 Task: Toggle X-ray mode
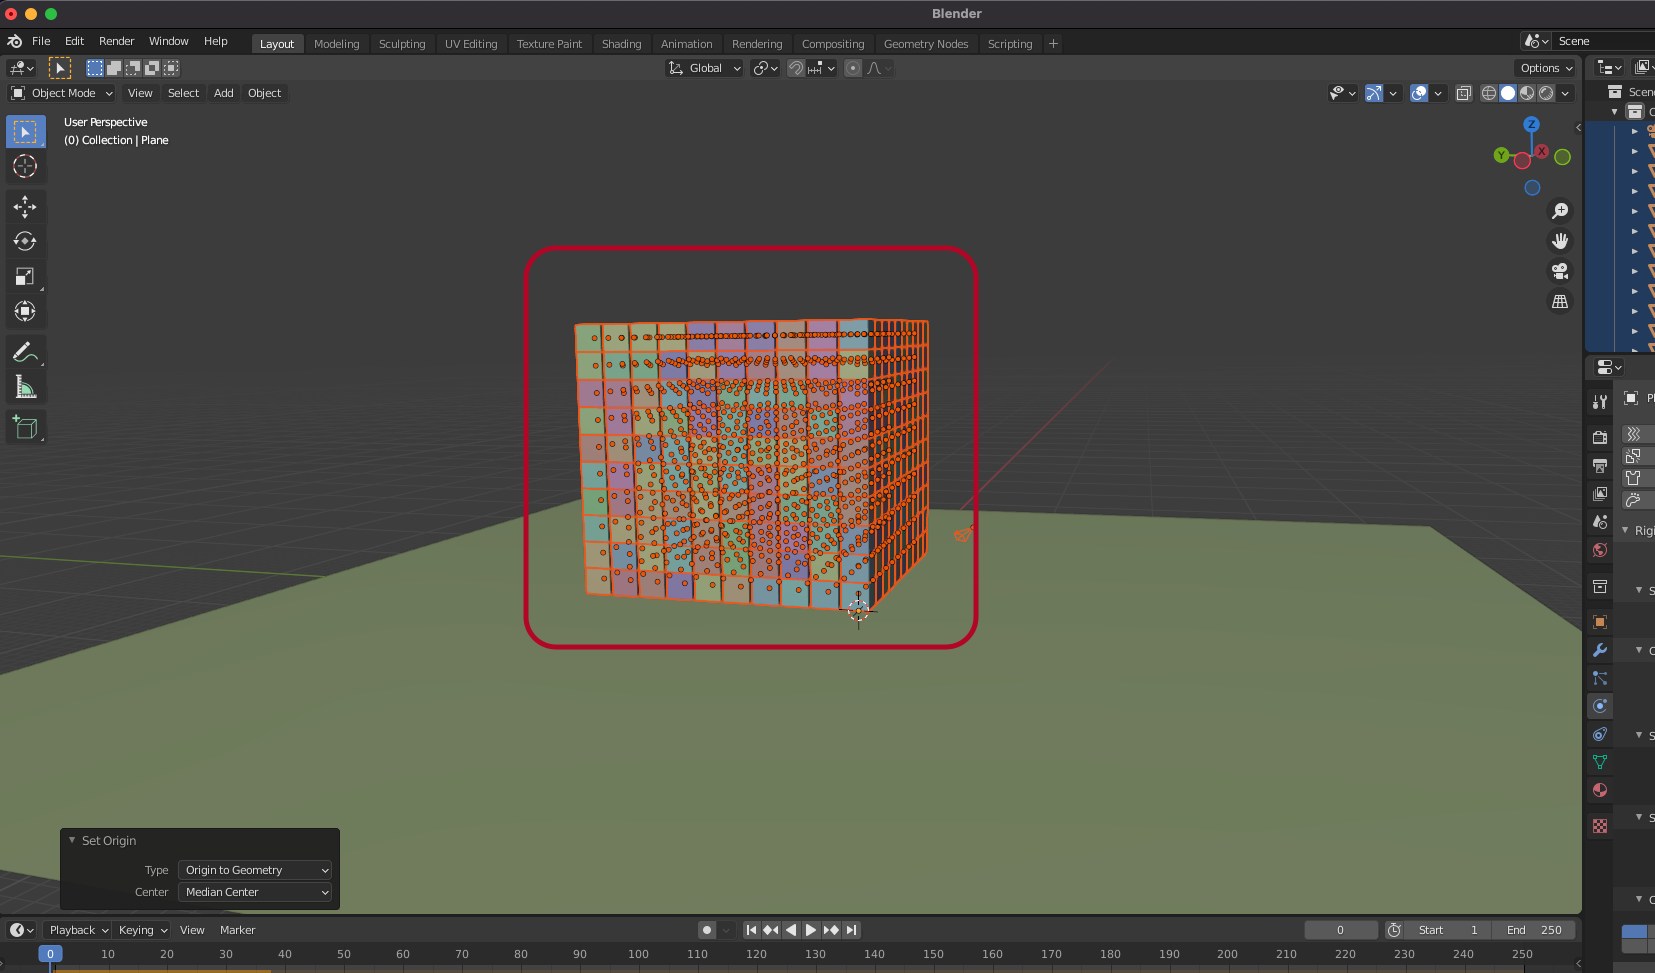[1463, 93]
